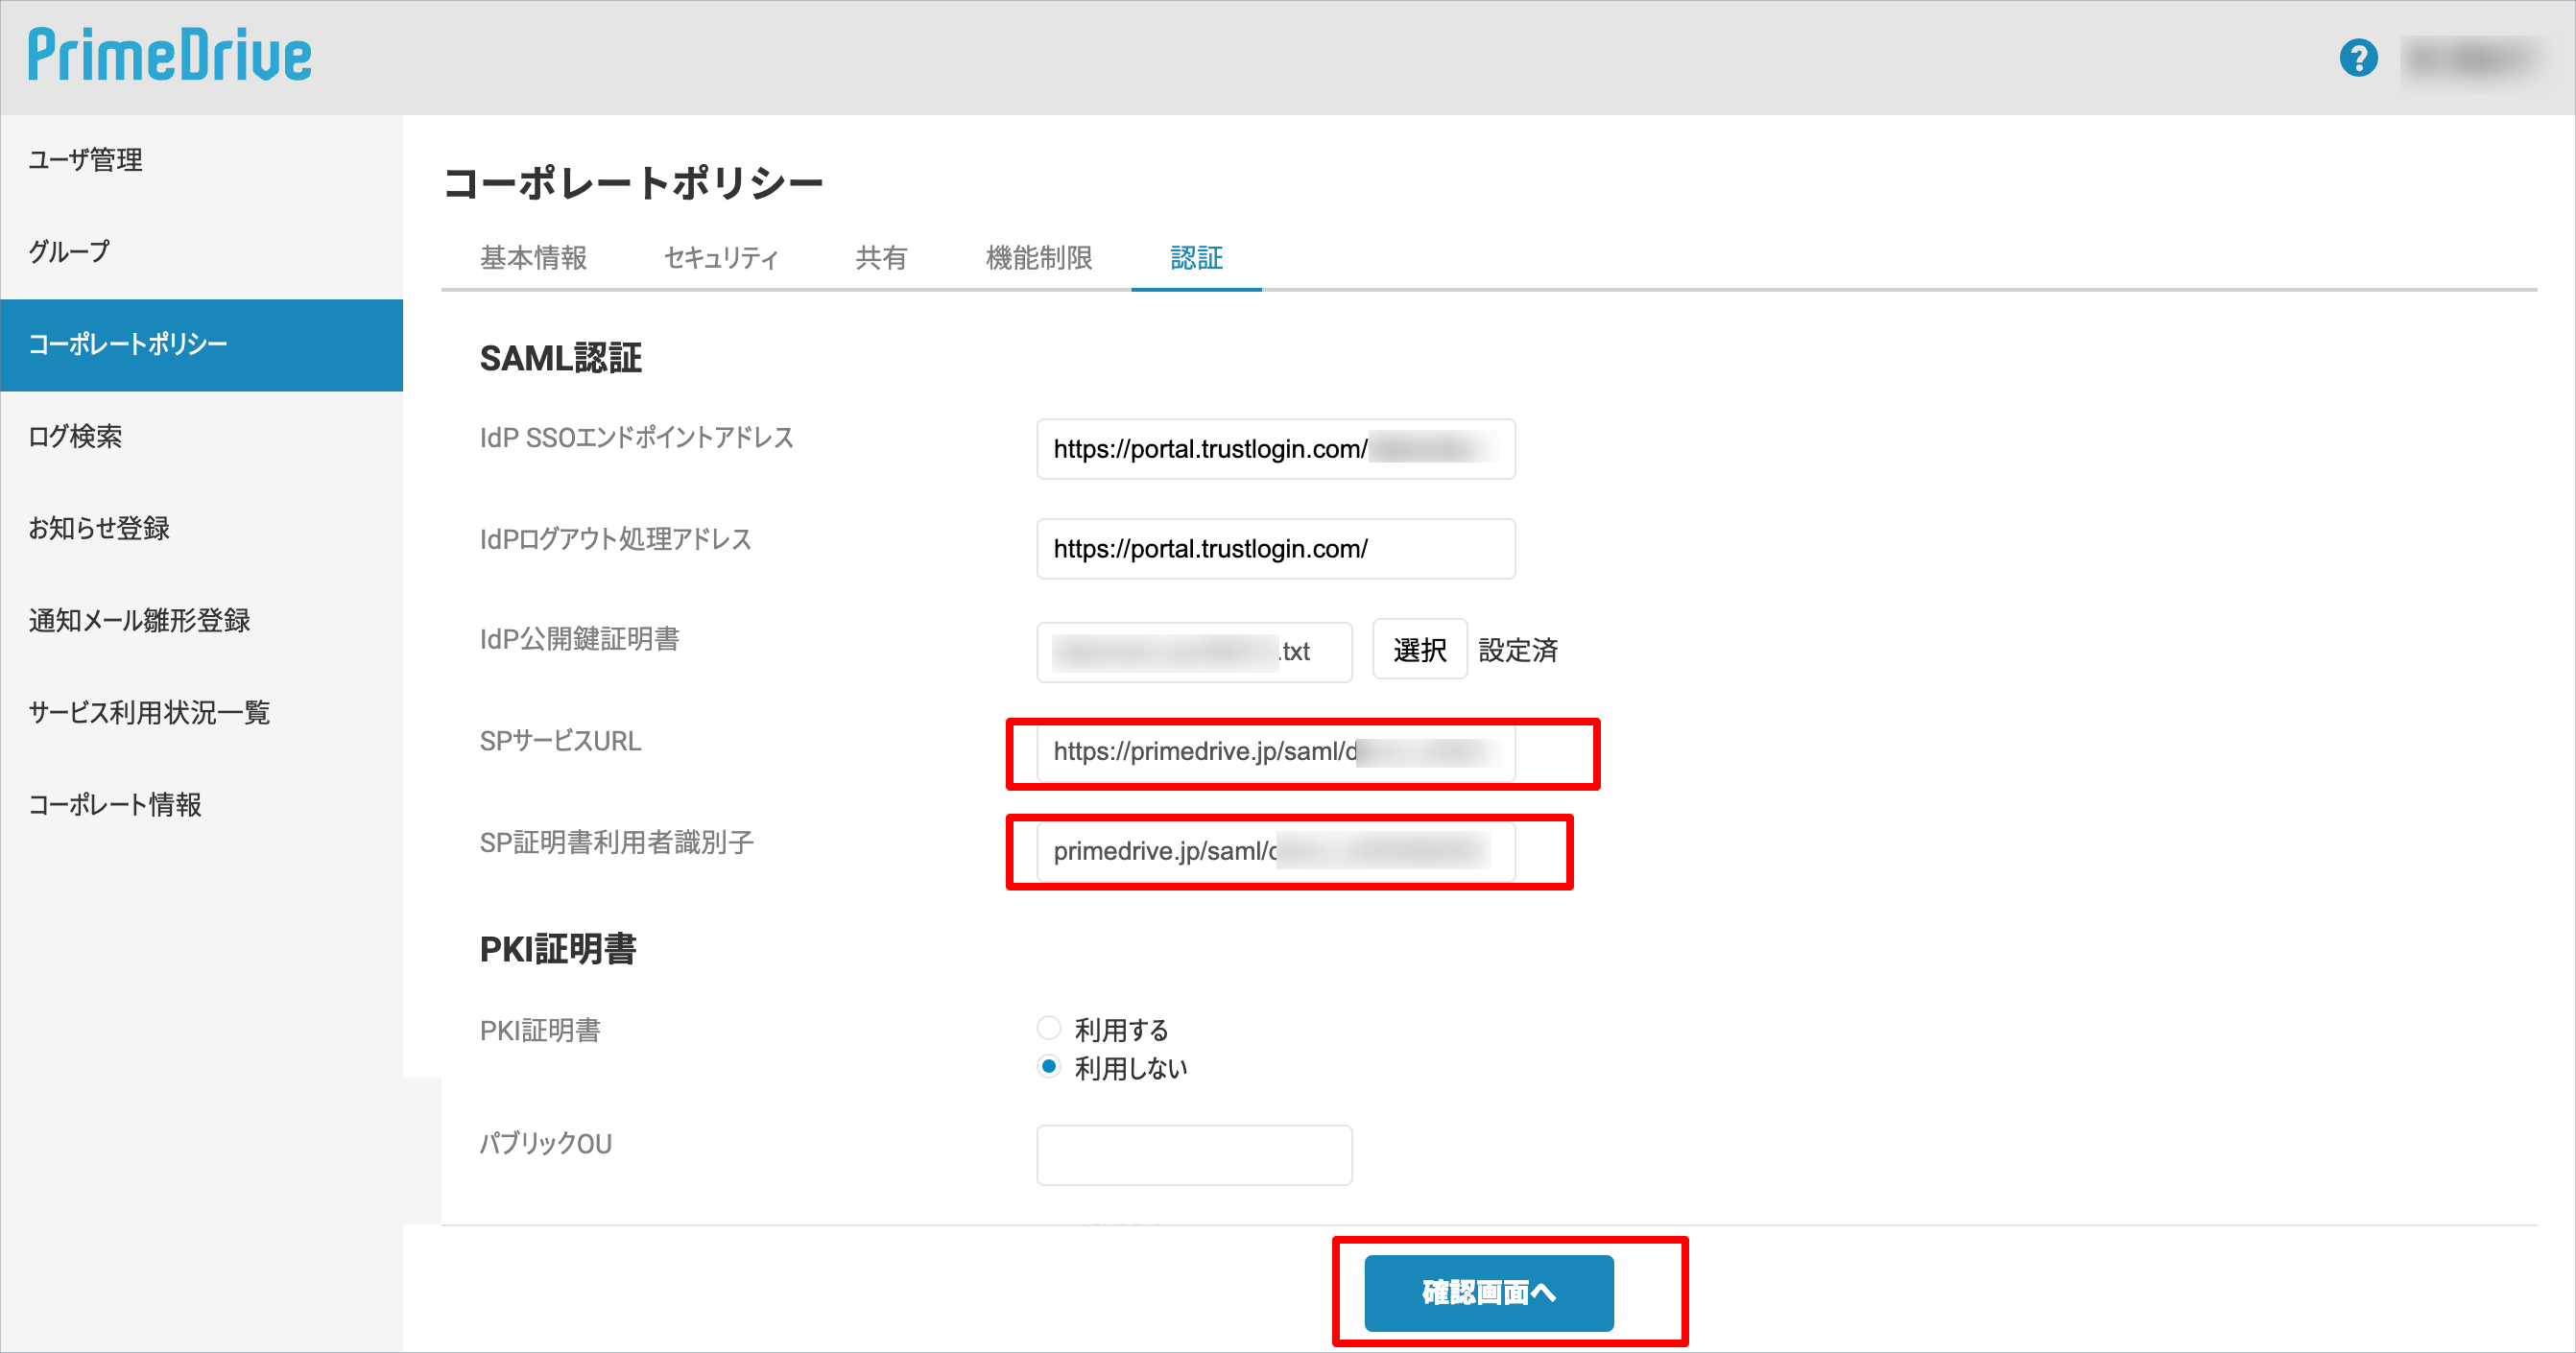Open ログ検索 from the sidebar
Viewport: 2576px width, 1353px height.
click(x=201, y=436)
